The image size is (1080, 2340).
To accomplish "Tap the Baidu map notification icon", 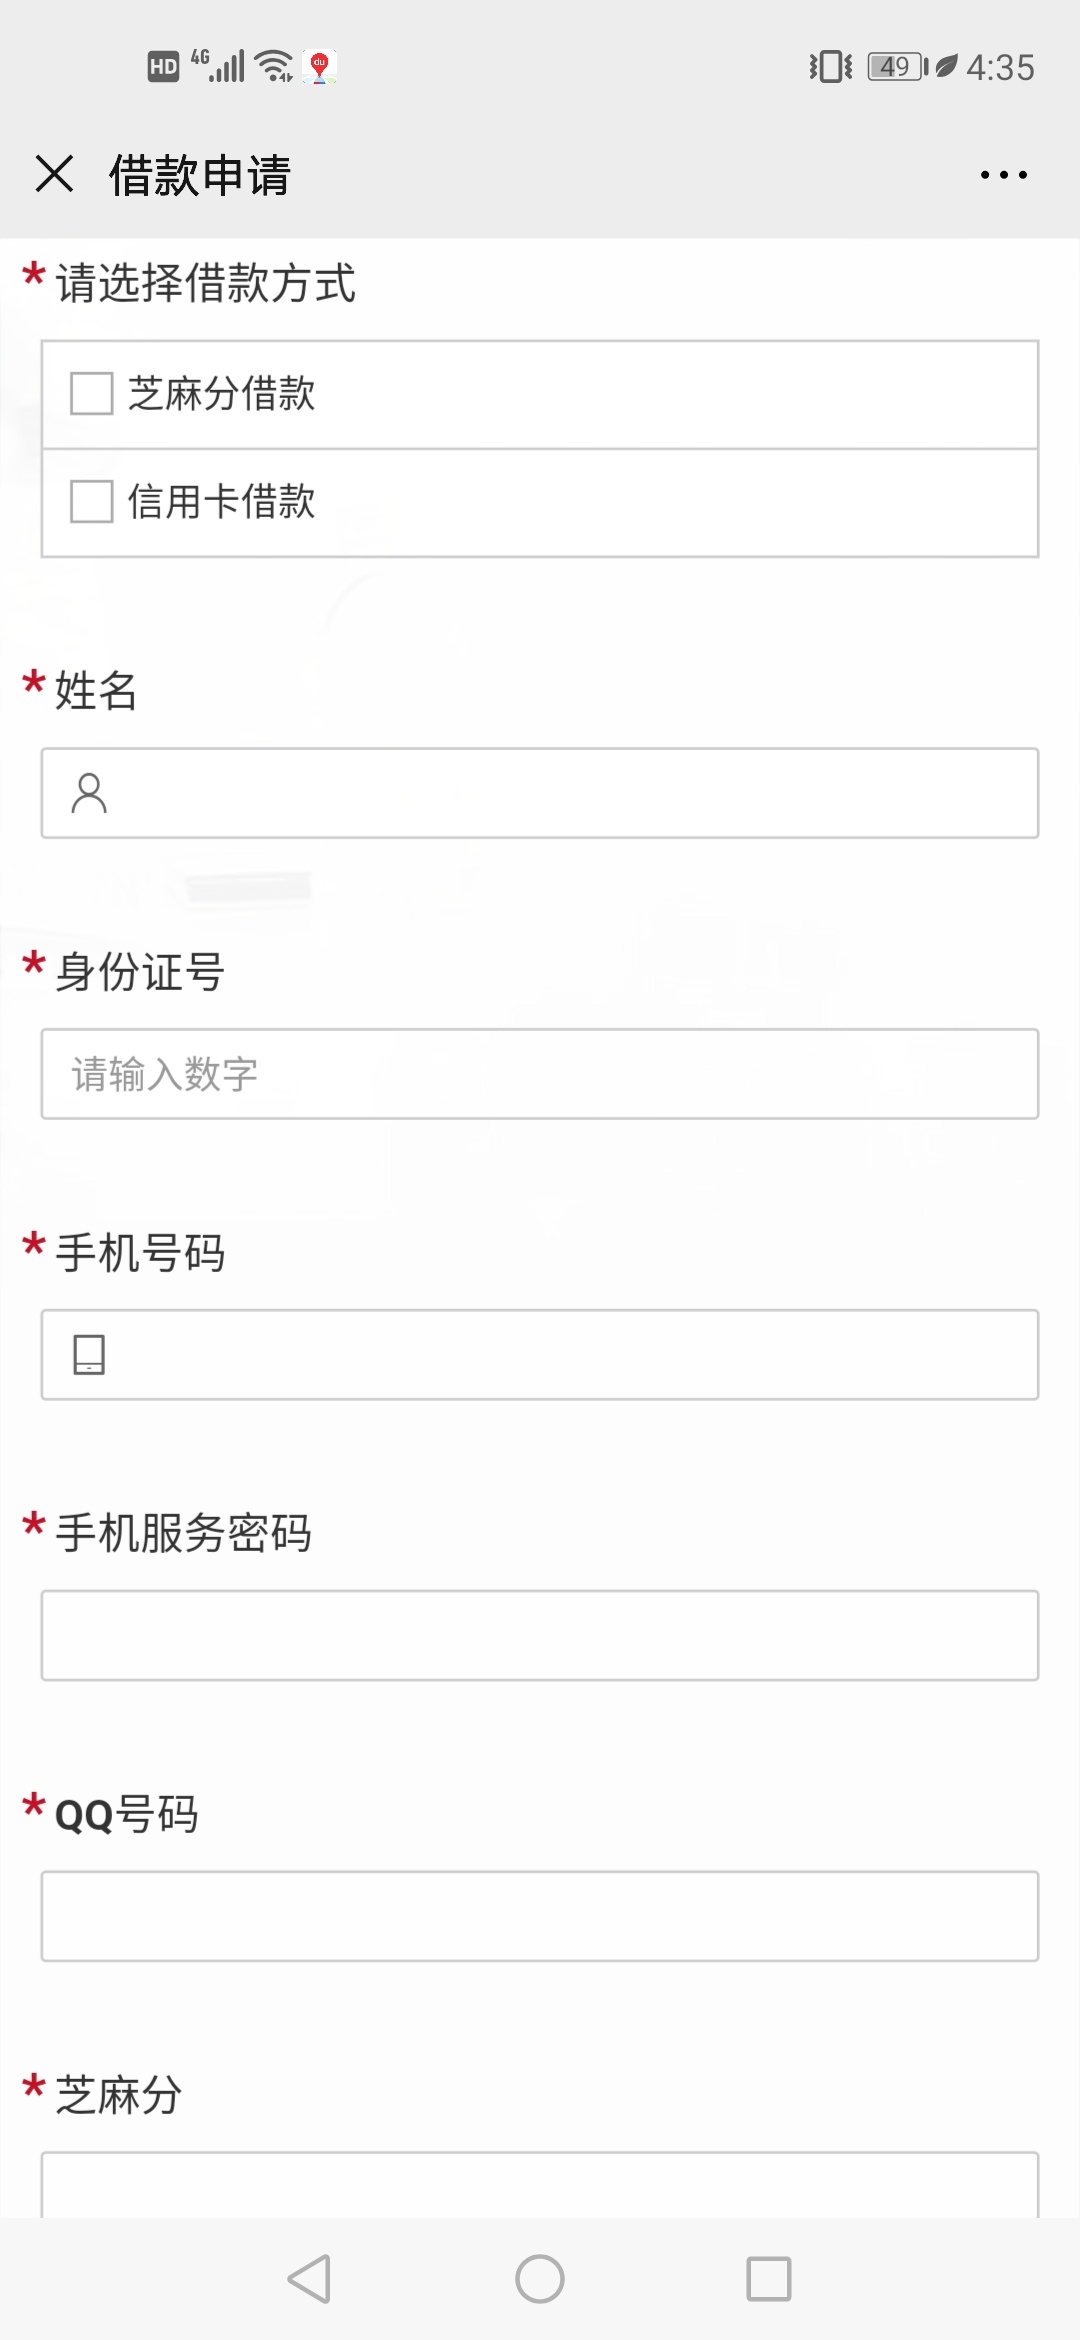I will [x=320, y=67].
